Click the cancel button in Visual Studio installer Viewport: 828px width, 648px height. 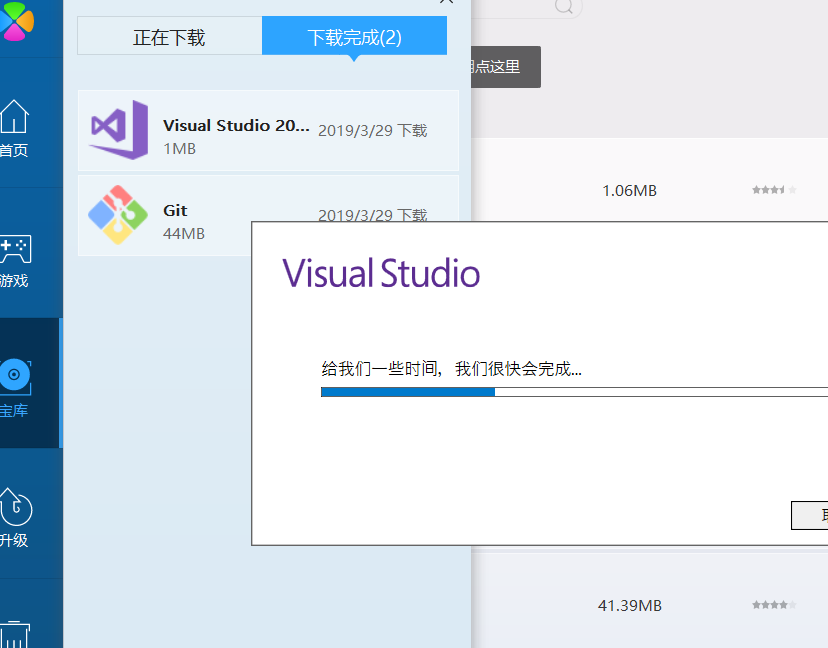coord(809,515)
